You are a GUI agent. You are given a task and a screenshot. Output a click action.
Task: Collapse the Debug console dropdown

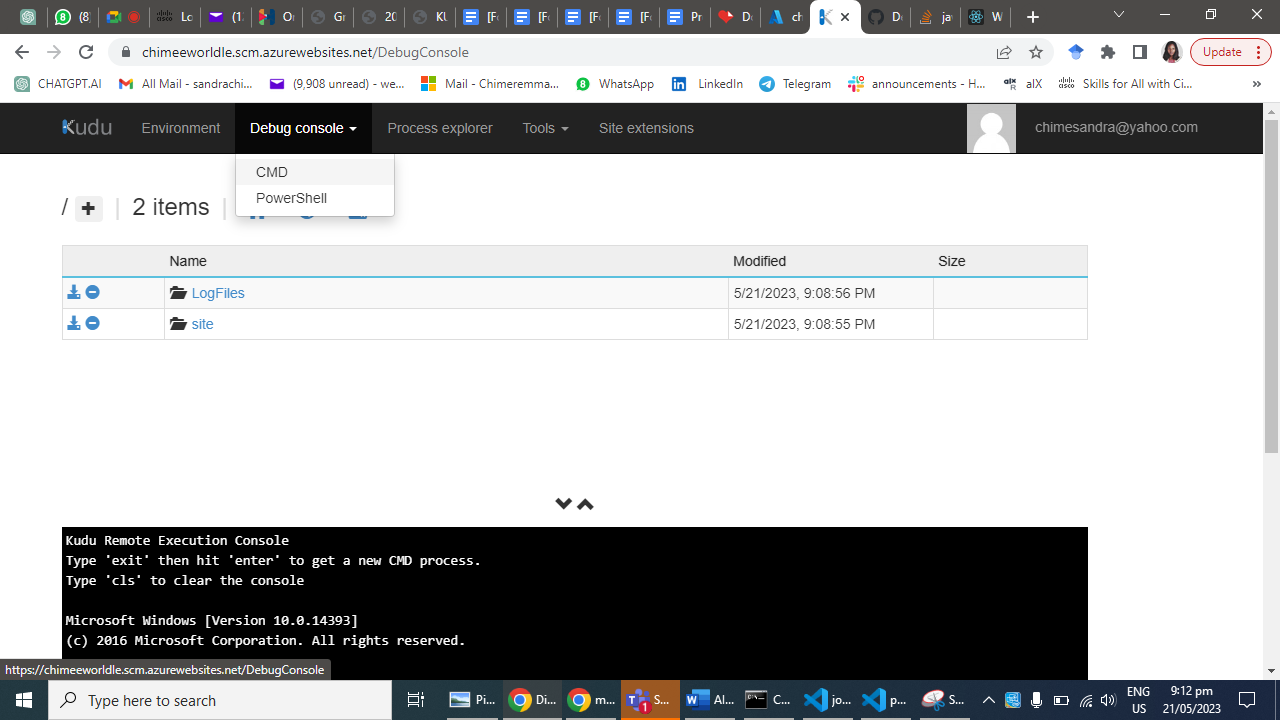tap(304, 128)
